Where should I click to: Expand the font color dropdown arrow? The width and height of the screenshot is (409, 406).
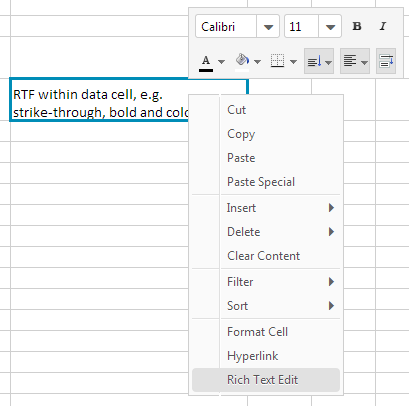pyautogui.click(x=221, y=62)
